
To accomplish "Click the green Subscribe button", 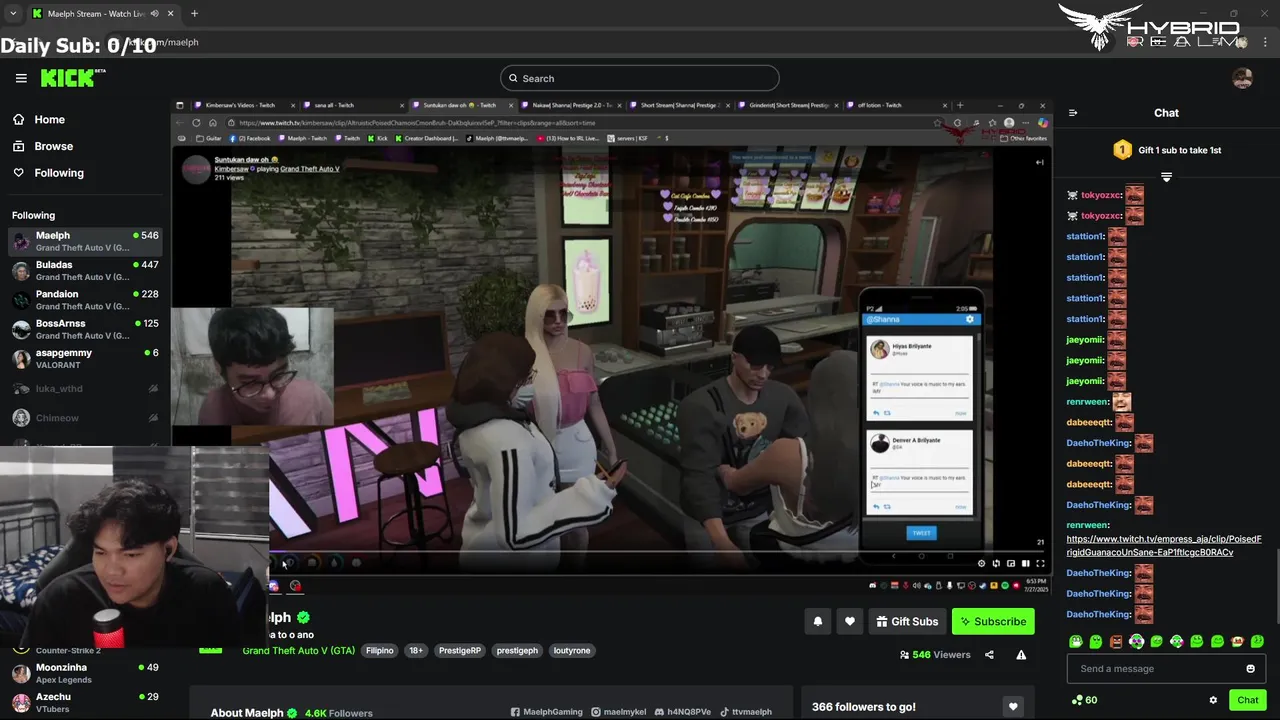I will pyautogui.click(x=993, y=621).
